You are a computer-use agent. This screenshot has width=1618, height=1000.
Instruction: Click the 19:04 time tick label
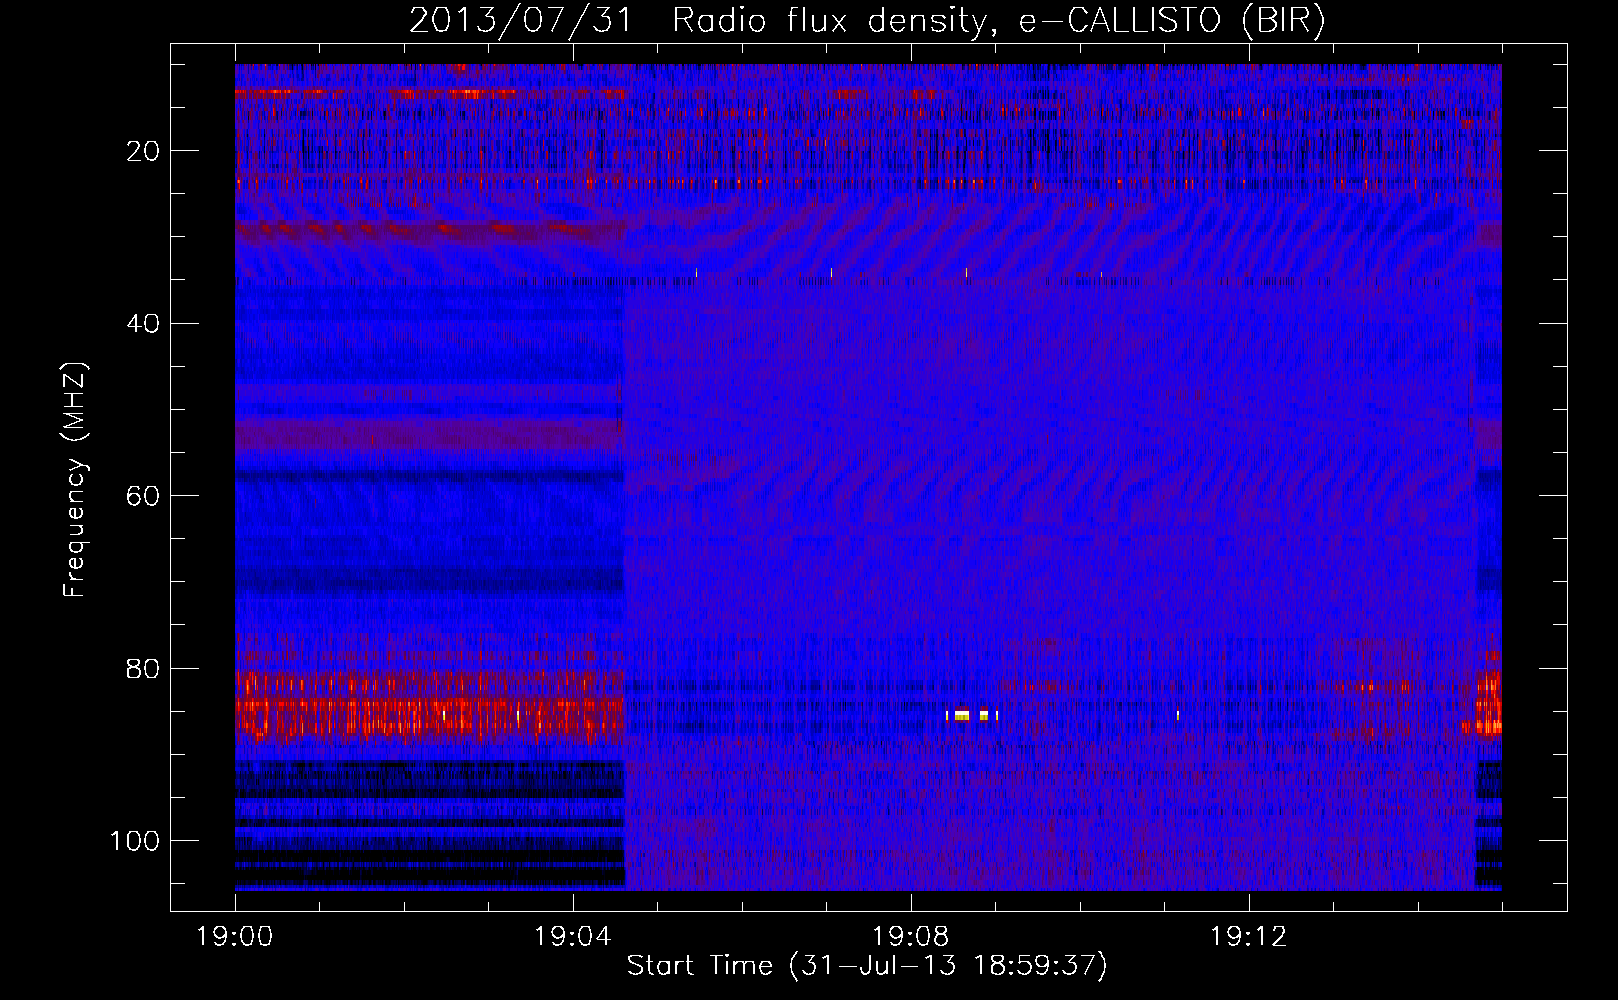click(573, 937)
